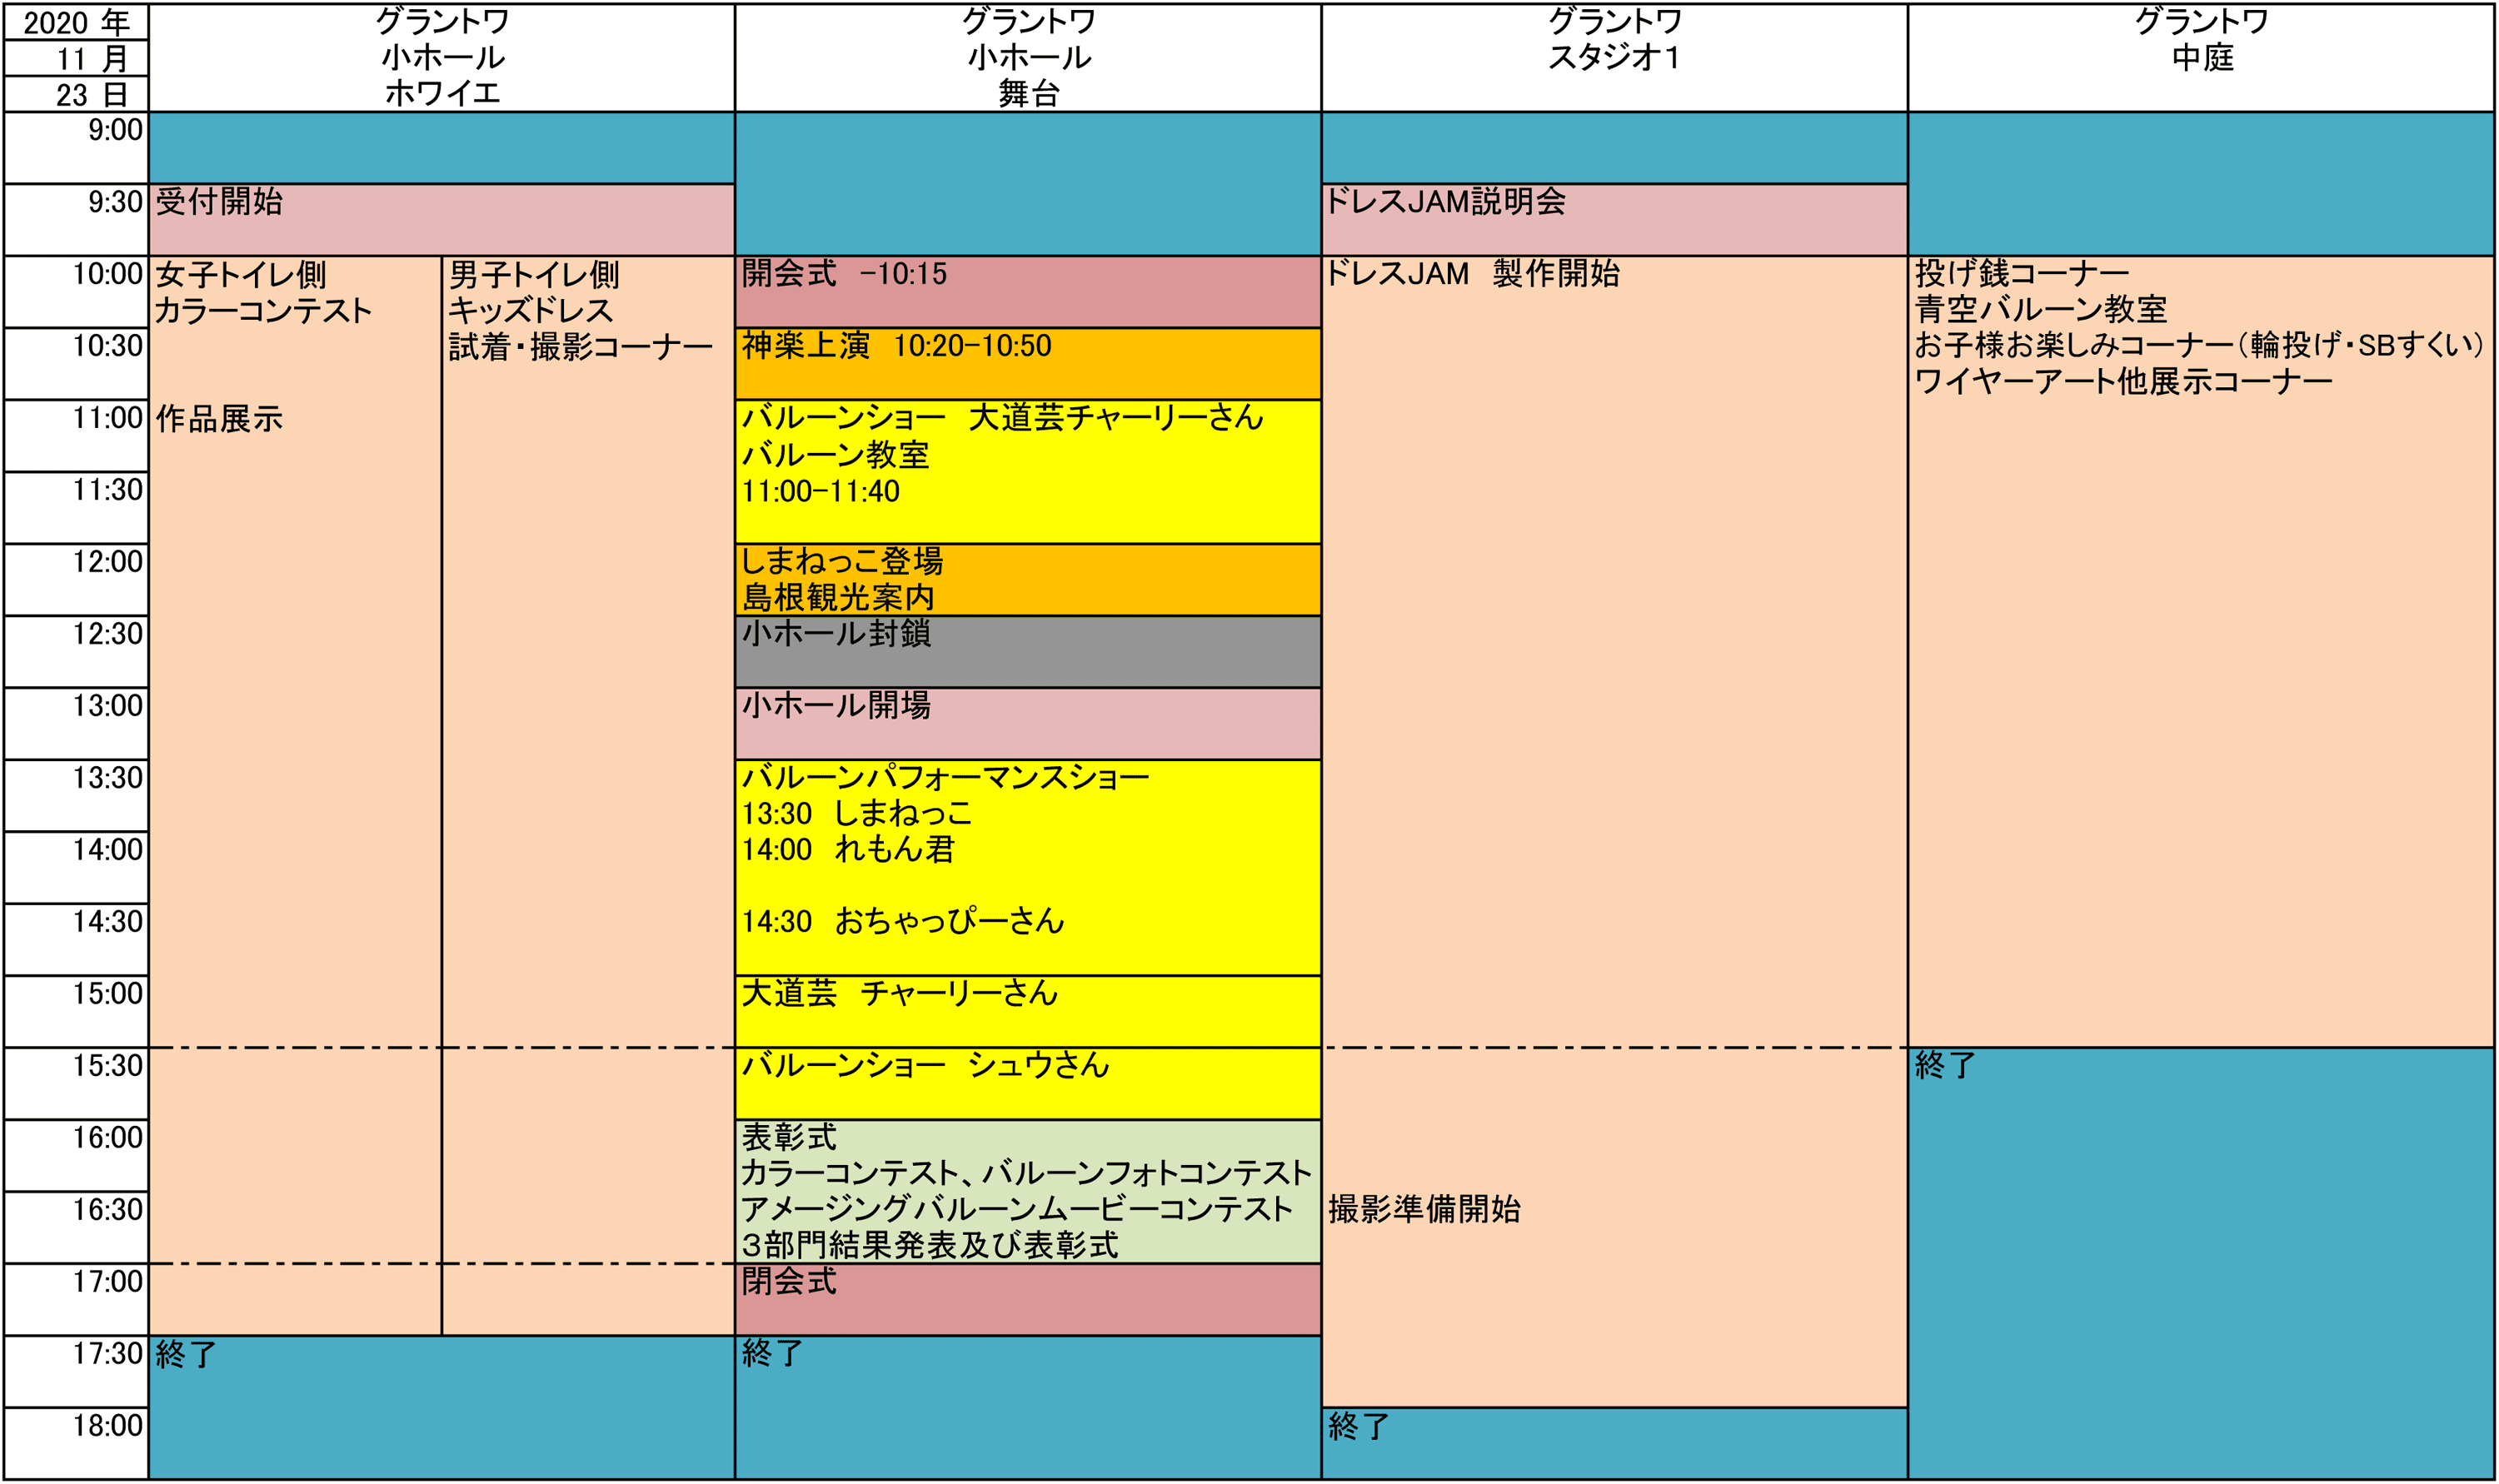Click the 'バルーン教室' line in stage column
The width and height of the screenshot is (2499, 1484).
click(x=836, y=455)
